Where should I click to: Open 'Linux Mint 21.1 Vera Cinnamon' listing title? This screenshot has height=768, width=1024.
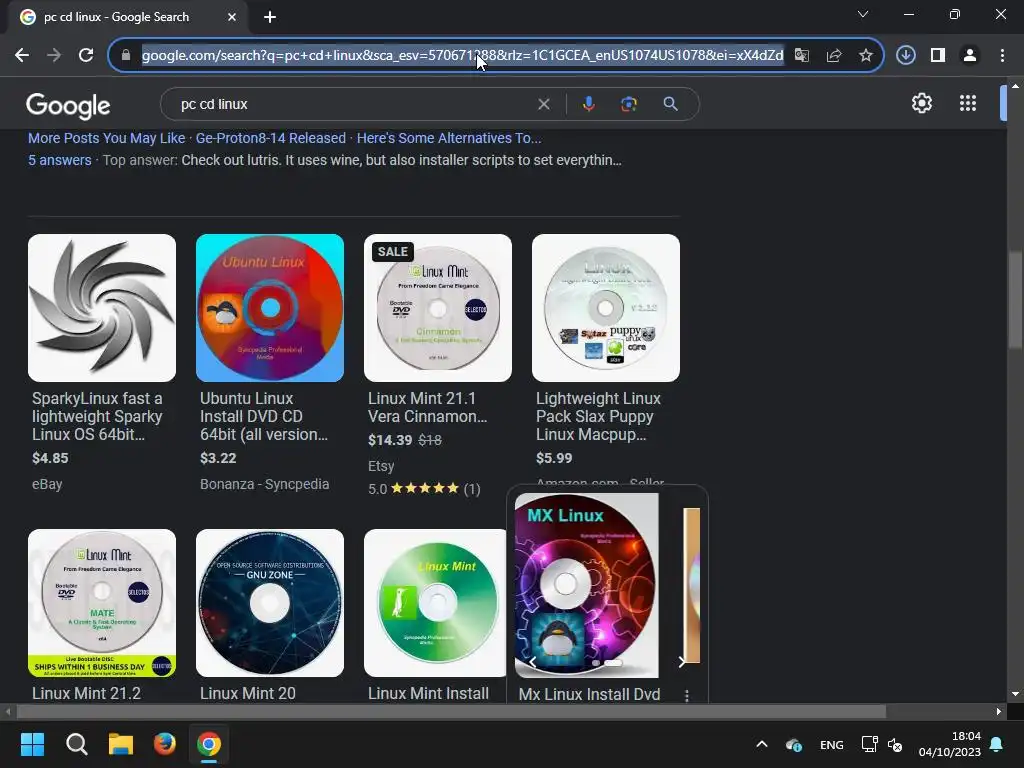point(427,408)
